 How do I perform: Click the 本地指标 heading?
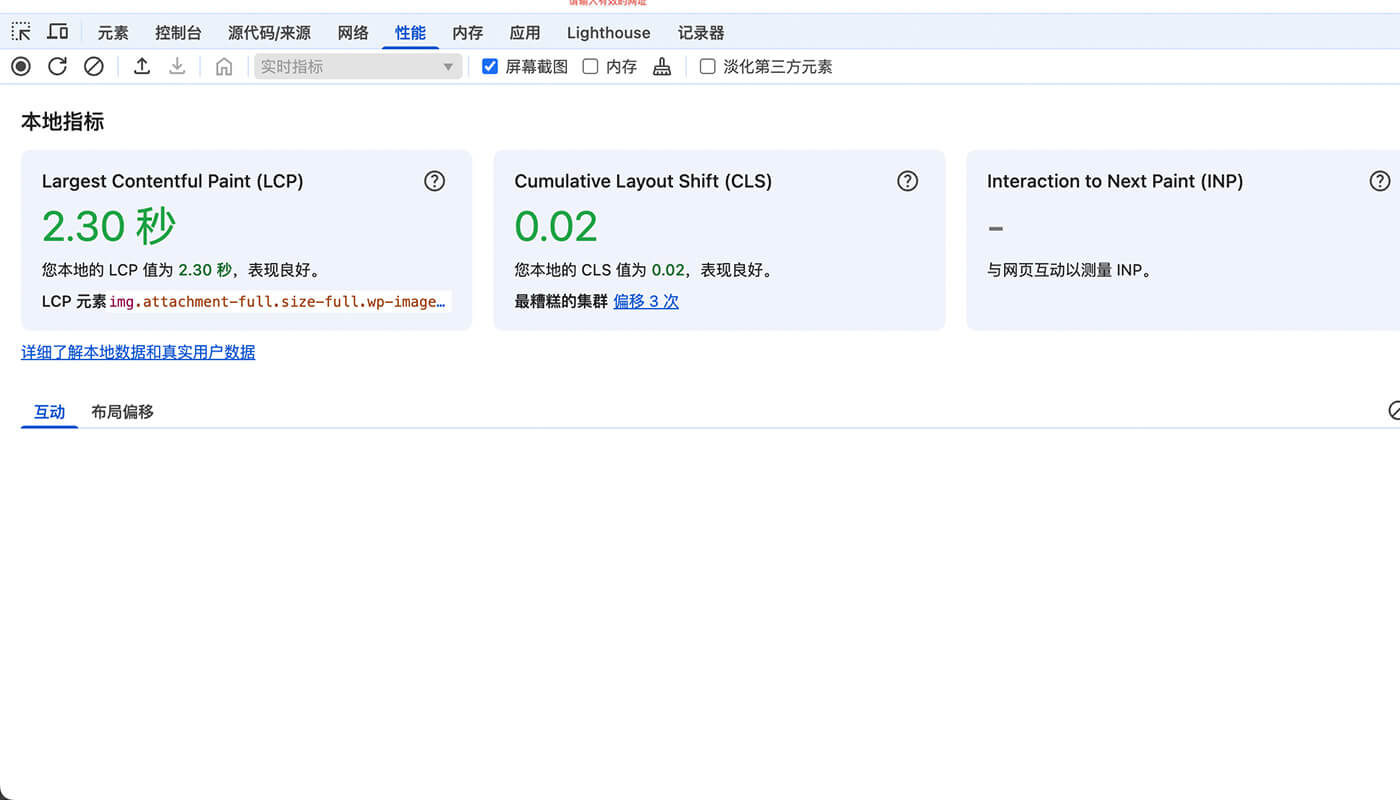click(62, 122)
